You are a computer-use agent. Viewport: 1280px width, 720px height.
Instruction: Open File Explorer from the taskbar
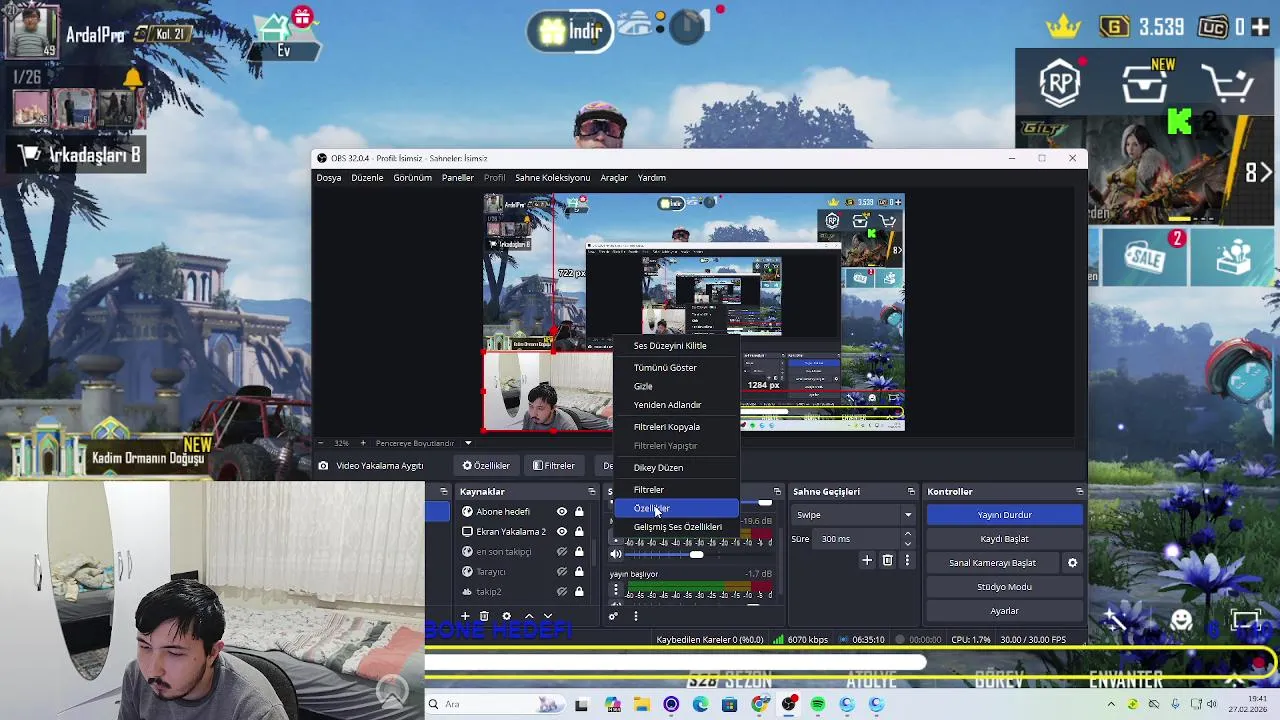(641, 705)
